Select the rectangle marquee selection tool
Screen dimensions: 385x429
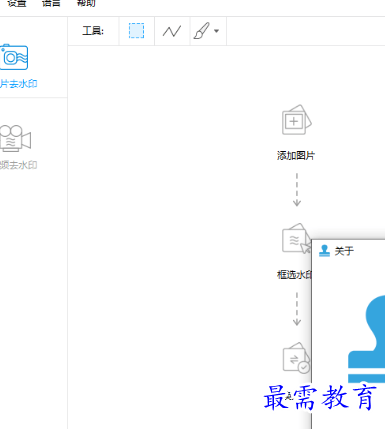[x=136, y=31]
